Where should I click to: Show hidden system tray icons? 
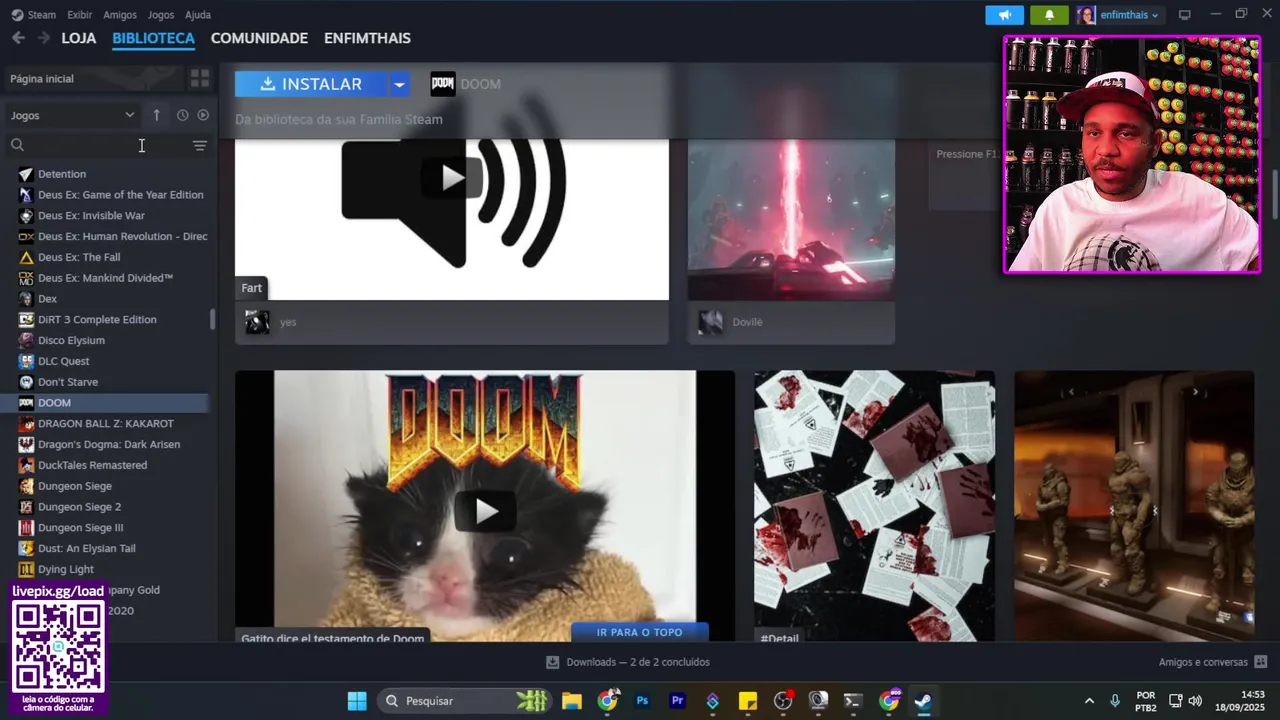coord(1089,701)
